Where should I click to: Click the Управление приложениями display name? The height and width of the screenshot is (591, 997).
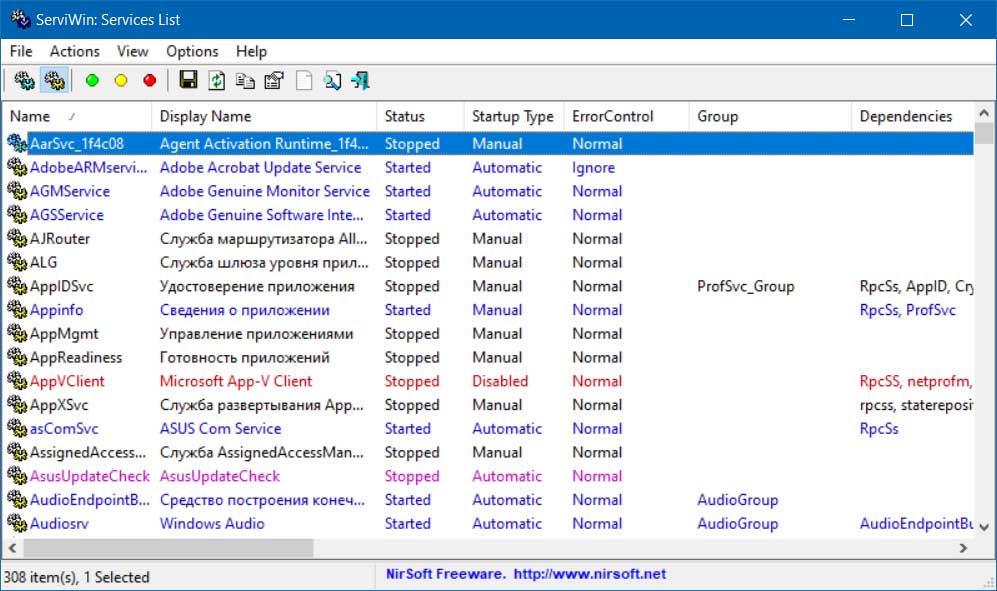256,333
